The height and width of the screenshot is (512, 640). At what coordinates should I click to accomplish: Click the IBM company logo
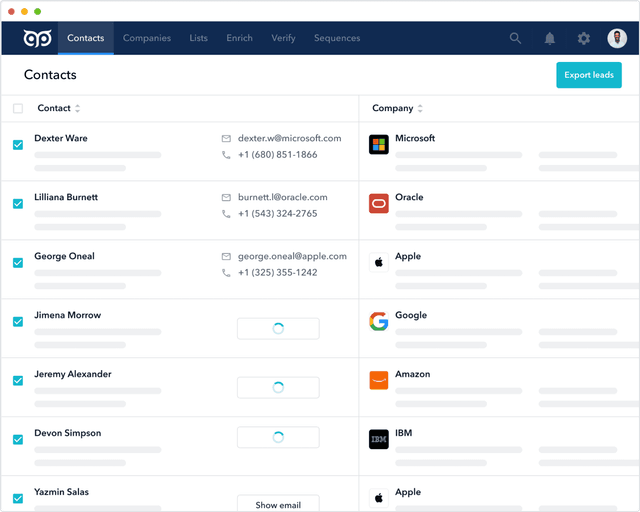[x=378, y=439]
